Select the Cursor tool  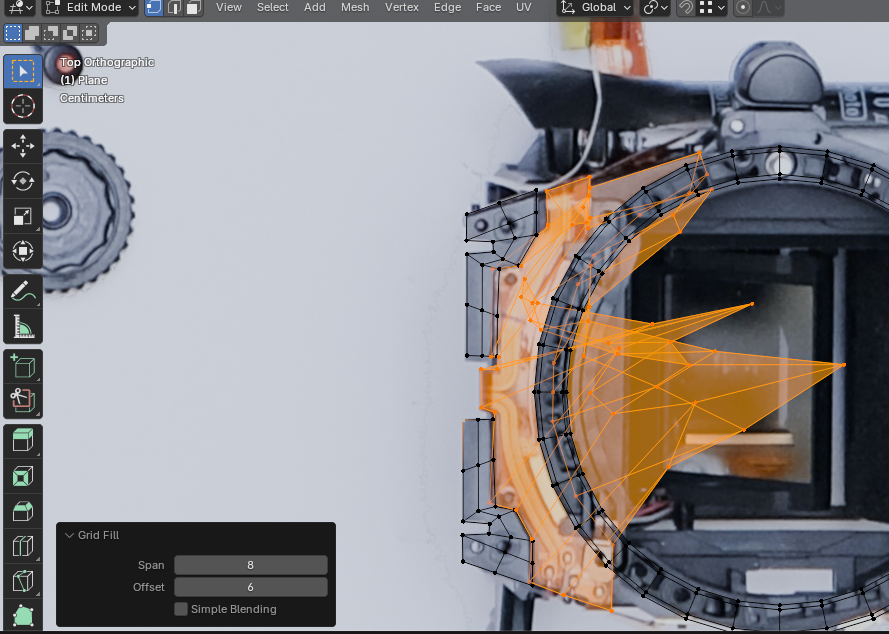22,106
